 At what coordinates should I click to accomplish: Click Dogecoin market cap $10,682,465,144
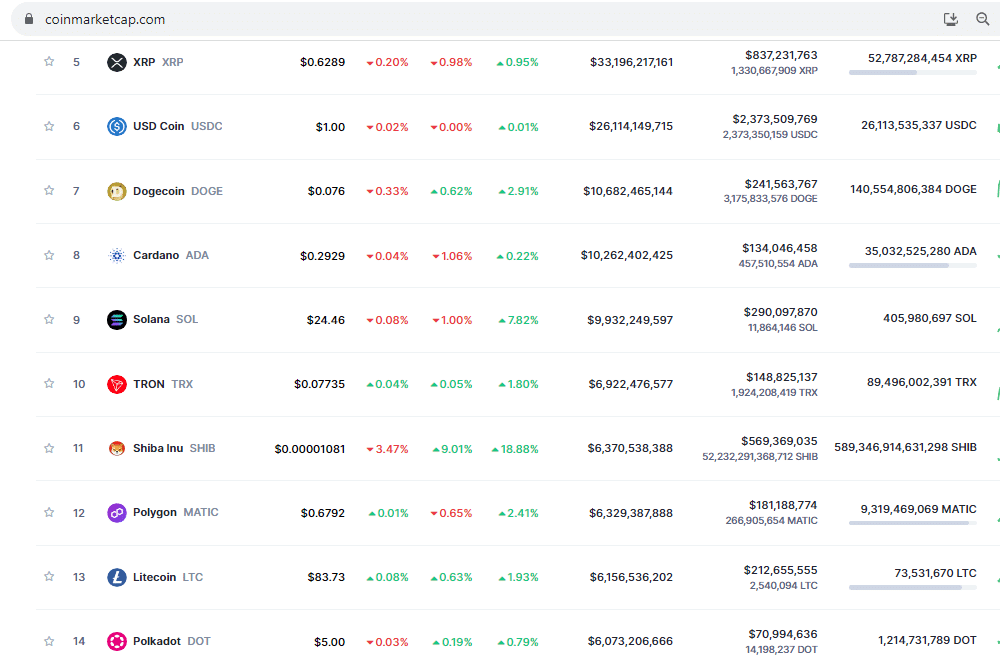tap(628, 191)
